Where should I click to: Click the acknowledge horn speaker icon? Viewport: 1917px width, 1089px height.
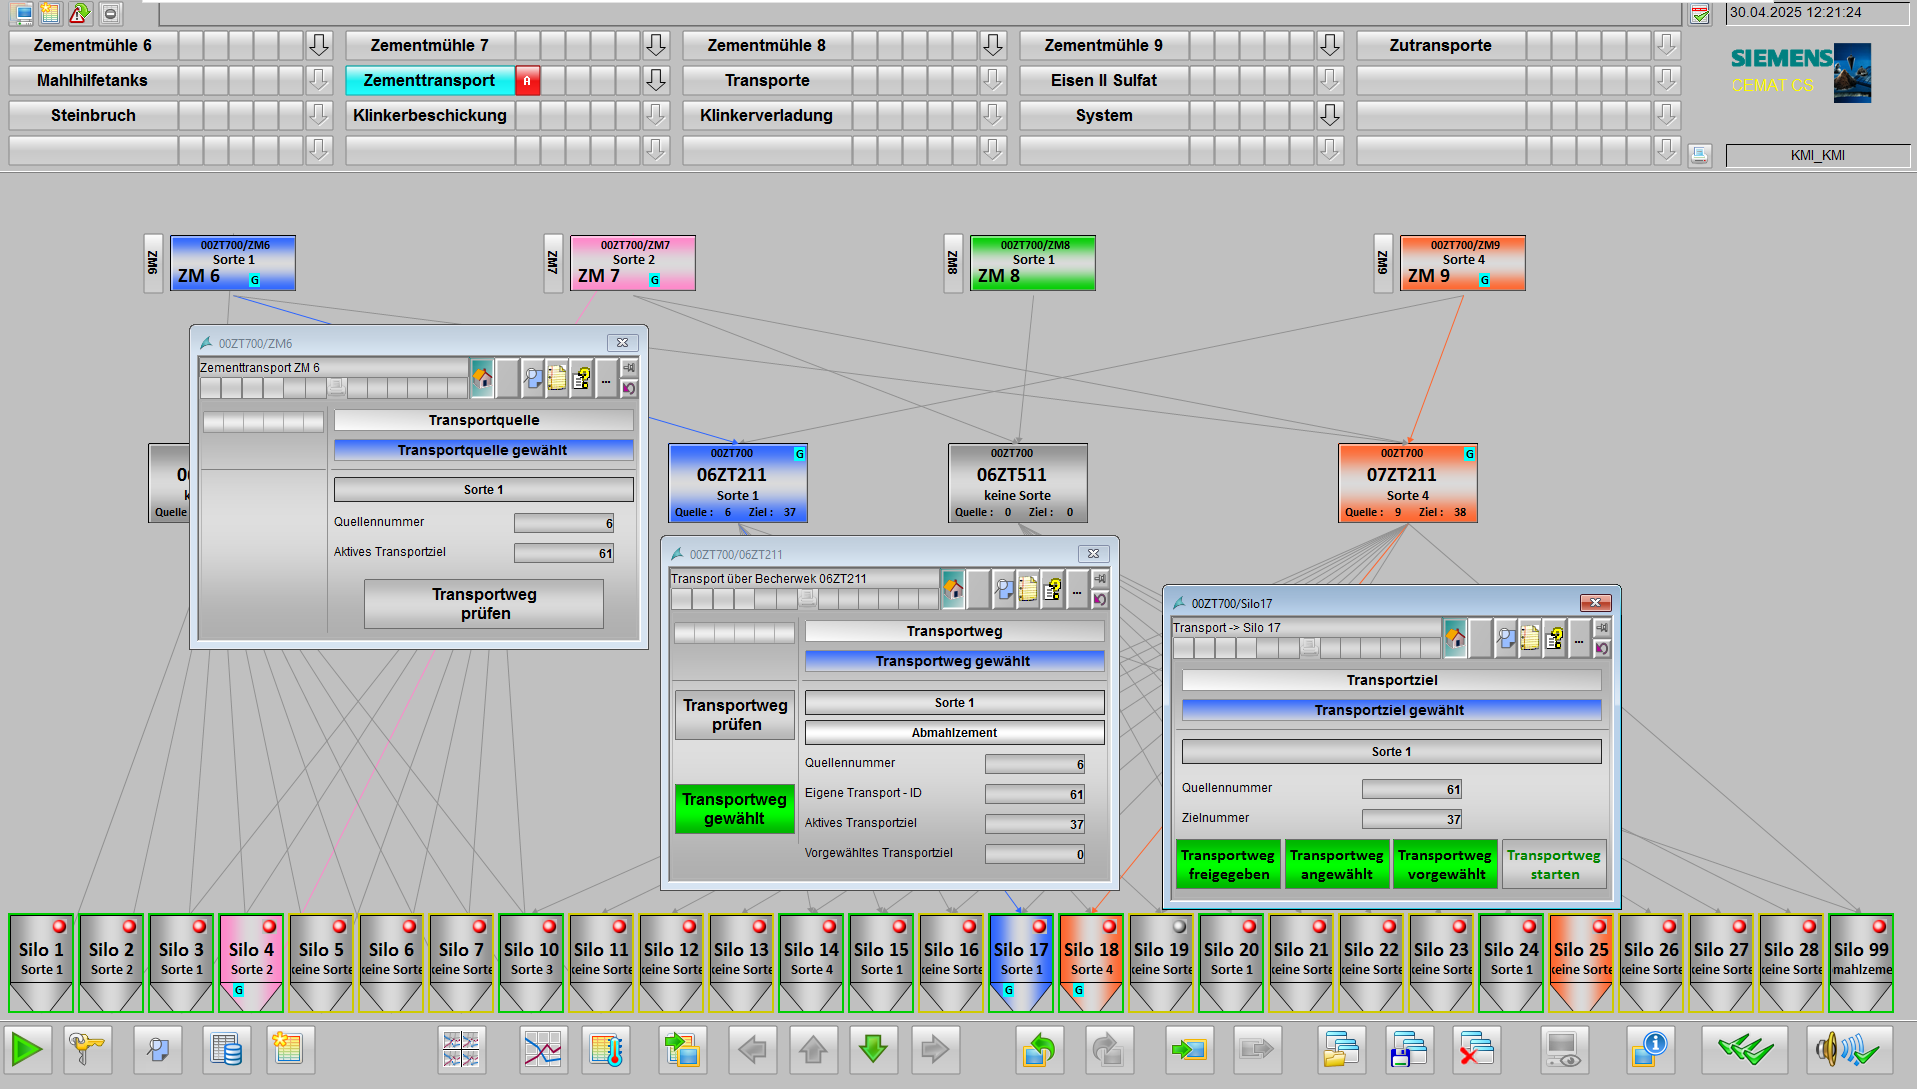tap(1846, 1049)
